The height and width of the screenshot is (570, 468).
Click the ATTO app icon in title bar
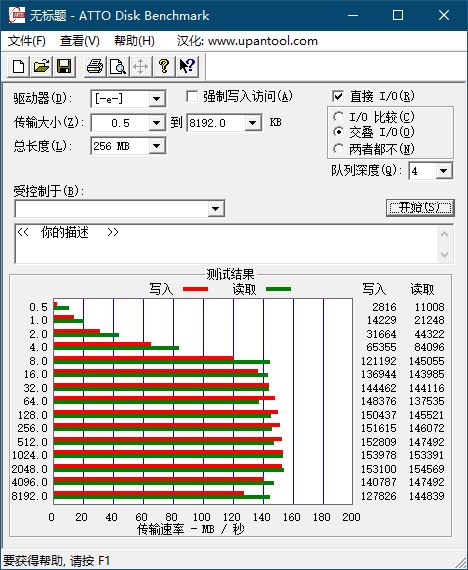pos(17,15)
